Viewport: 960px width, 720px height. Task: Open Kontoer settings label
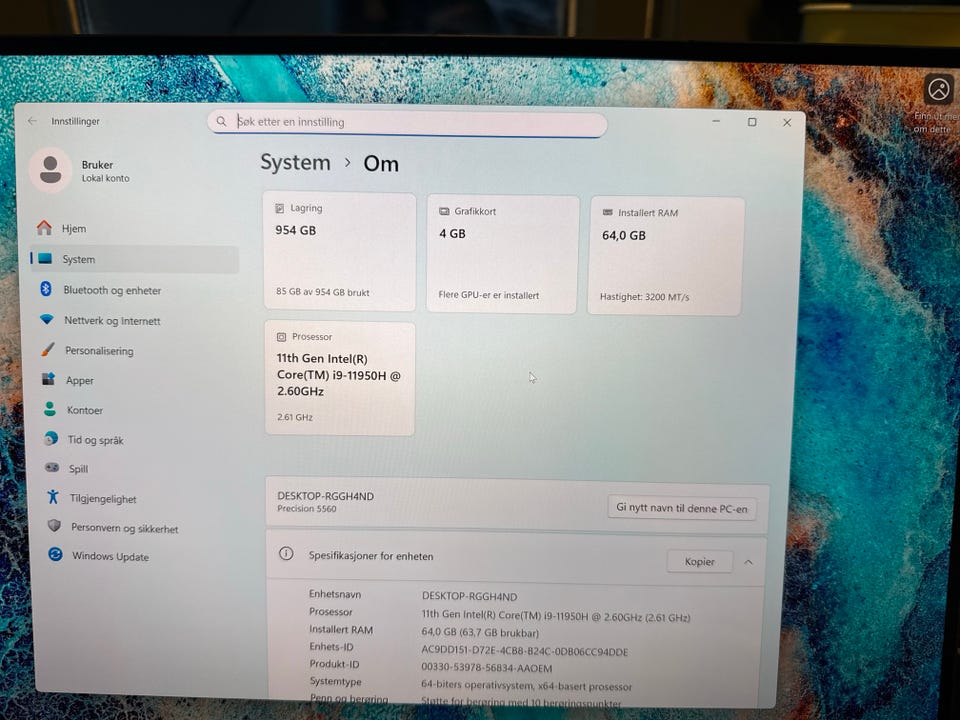pos(84,410)
